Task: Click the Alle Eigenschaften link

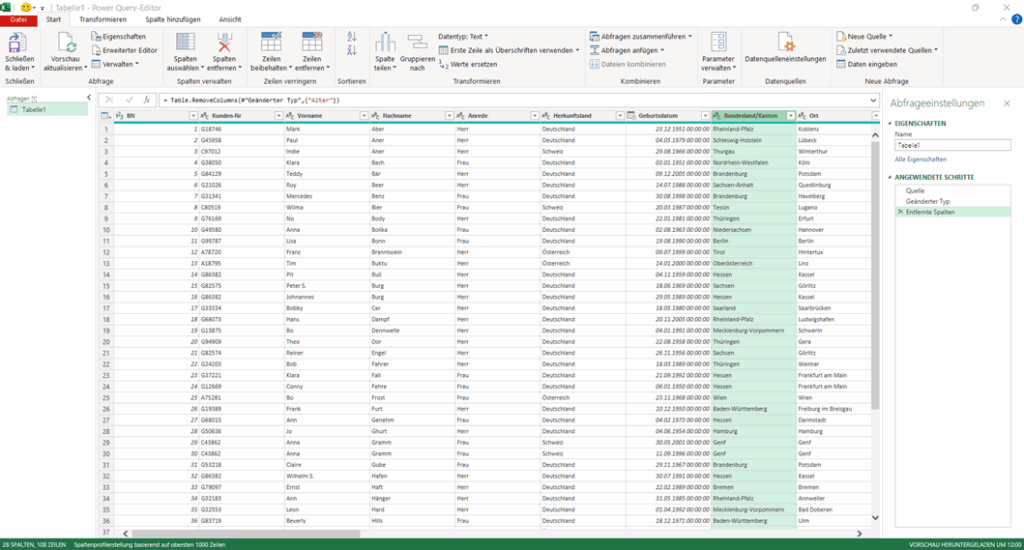Action: click(921, 159)
